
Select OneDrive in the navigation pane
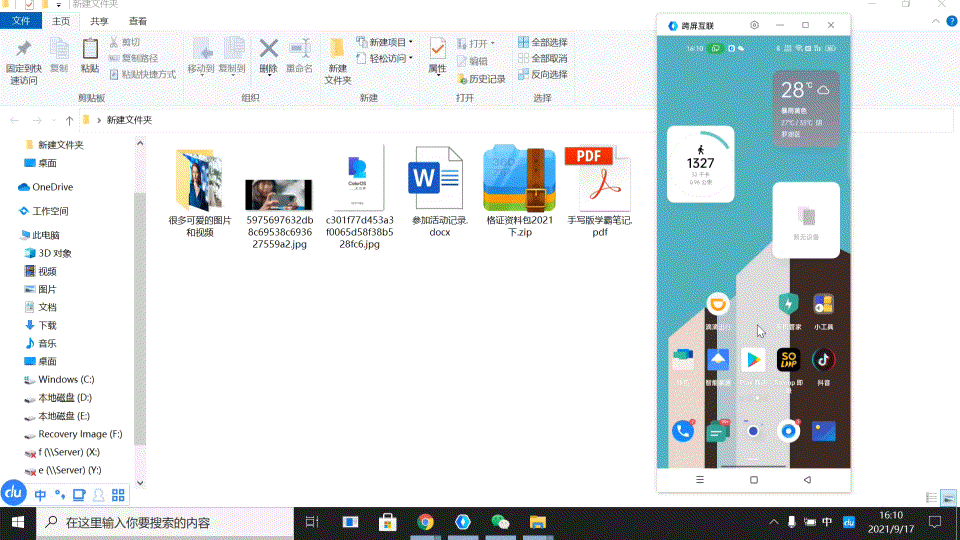click(x=46, y=187)
